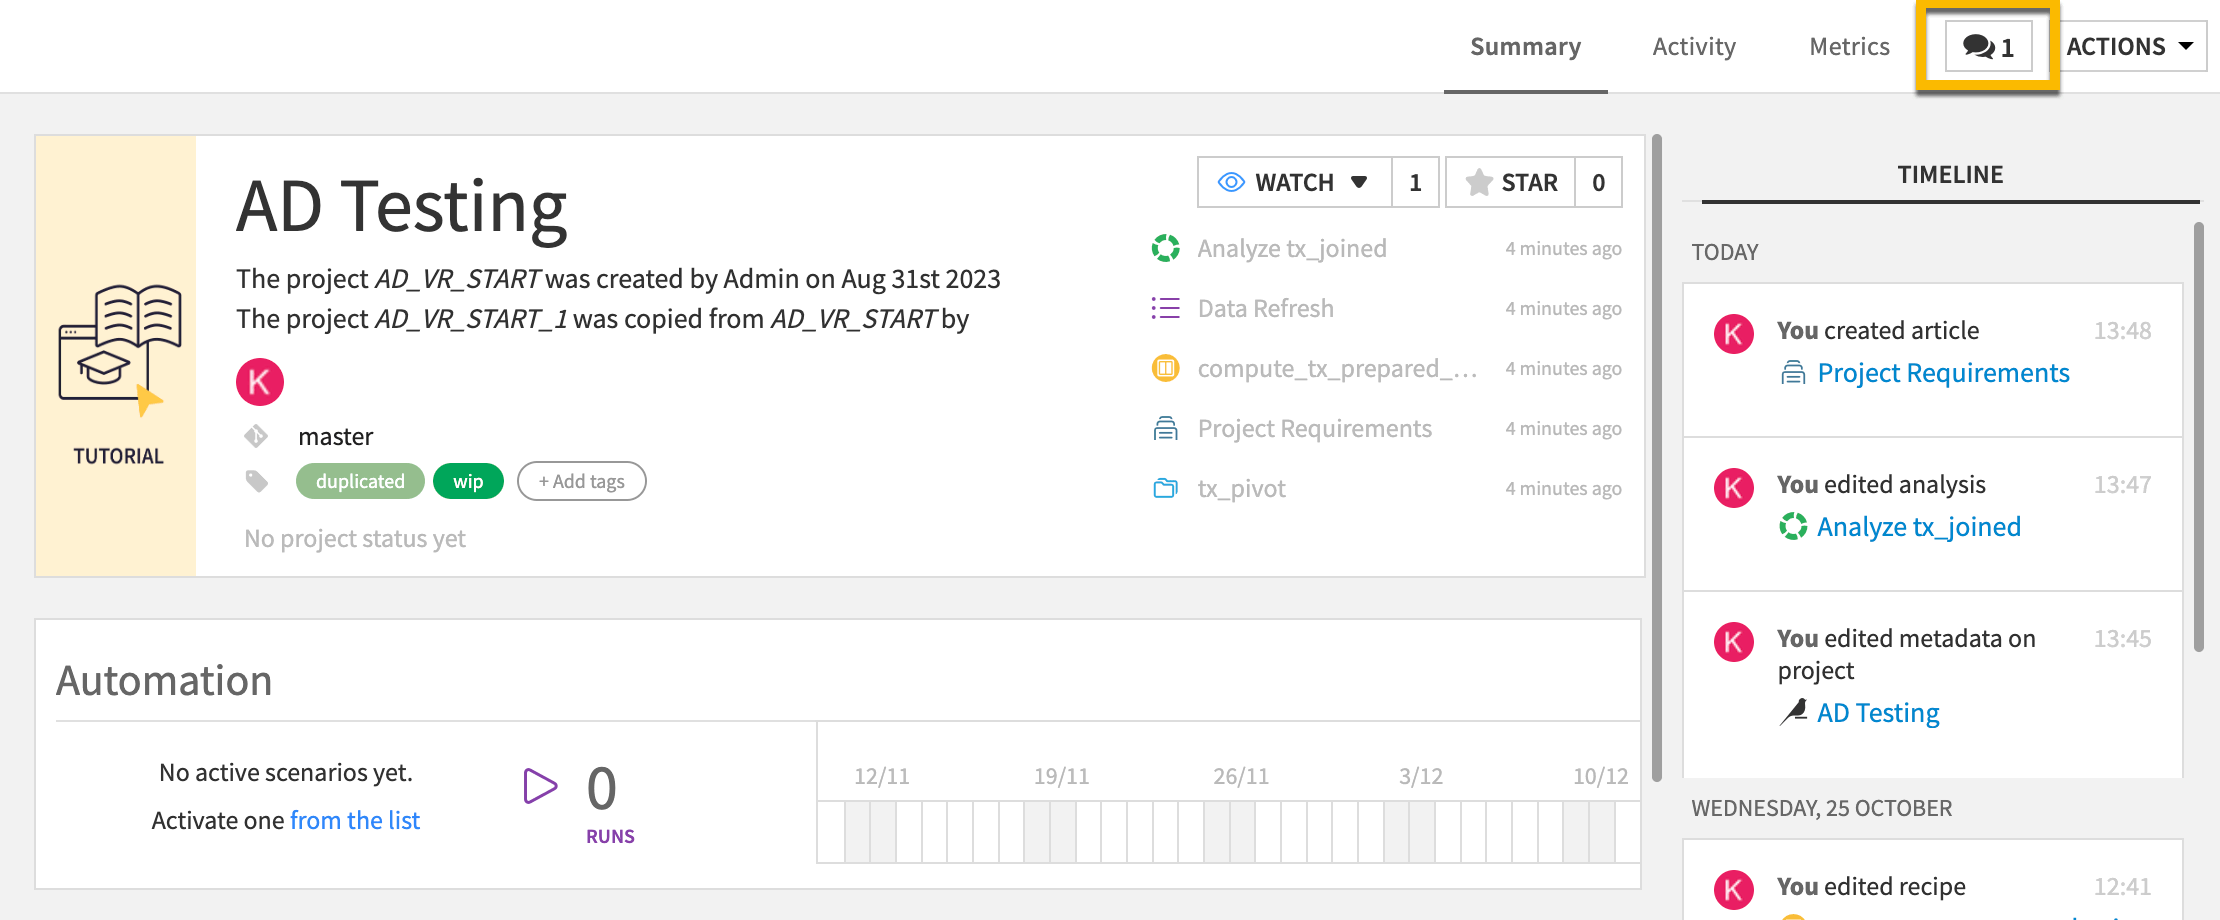This screenshot has height=920, width=2220.
Task: Open the ACTIONS dropdown menu
Action: tap(2130, 47)
